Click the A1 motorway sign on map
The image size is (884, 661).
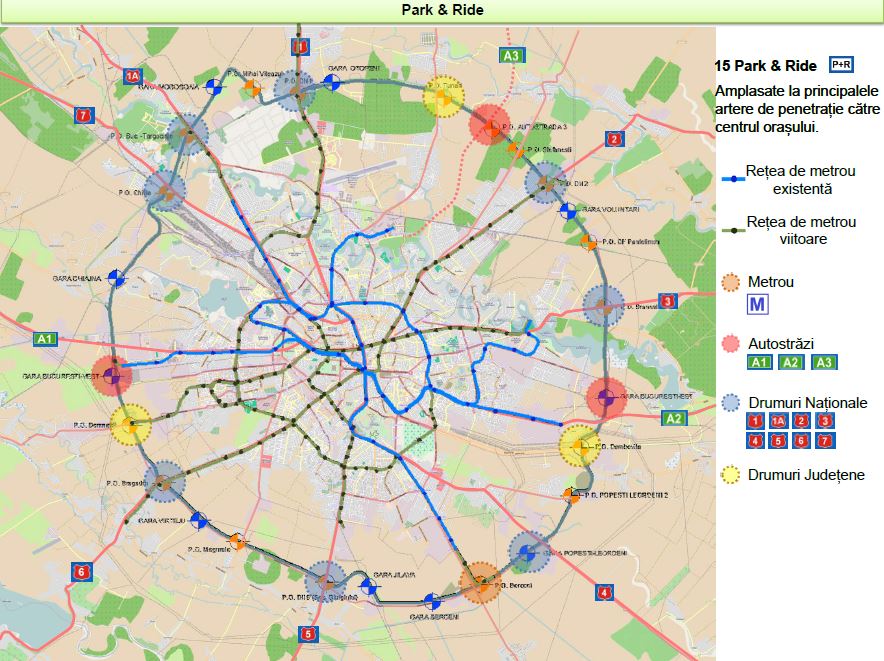point(44,339)
